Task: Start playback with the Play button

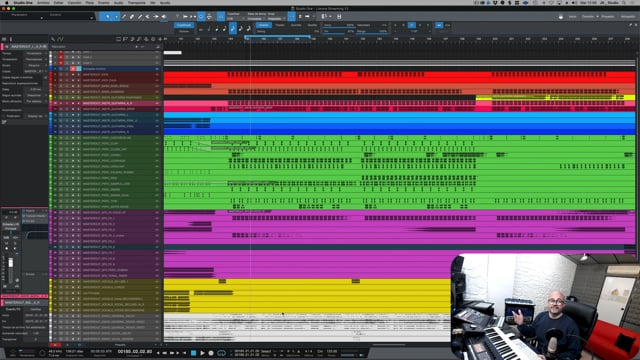Action: tap(202, 353)
